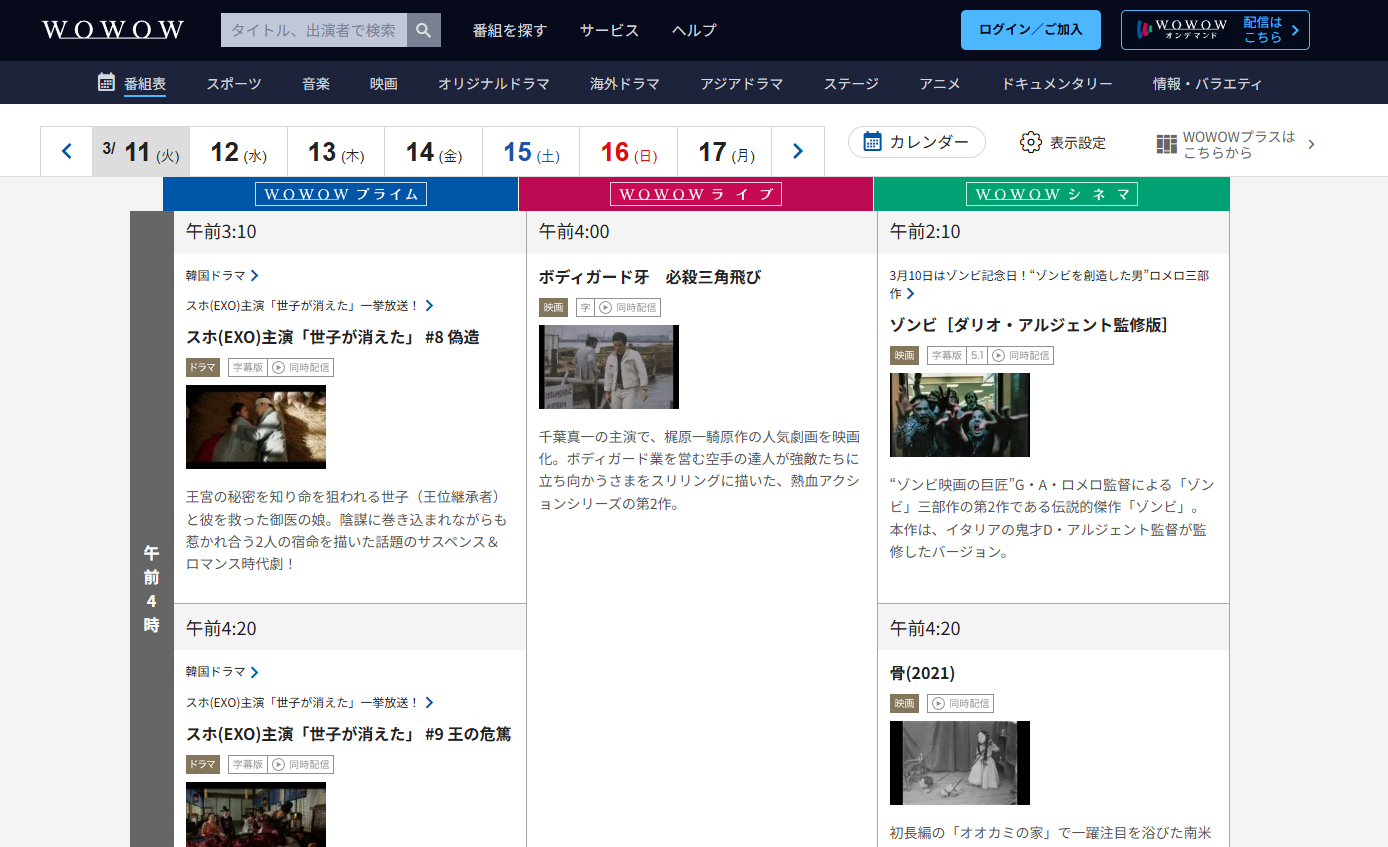Click the search magnifier icon

click(x=424, y=30)
